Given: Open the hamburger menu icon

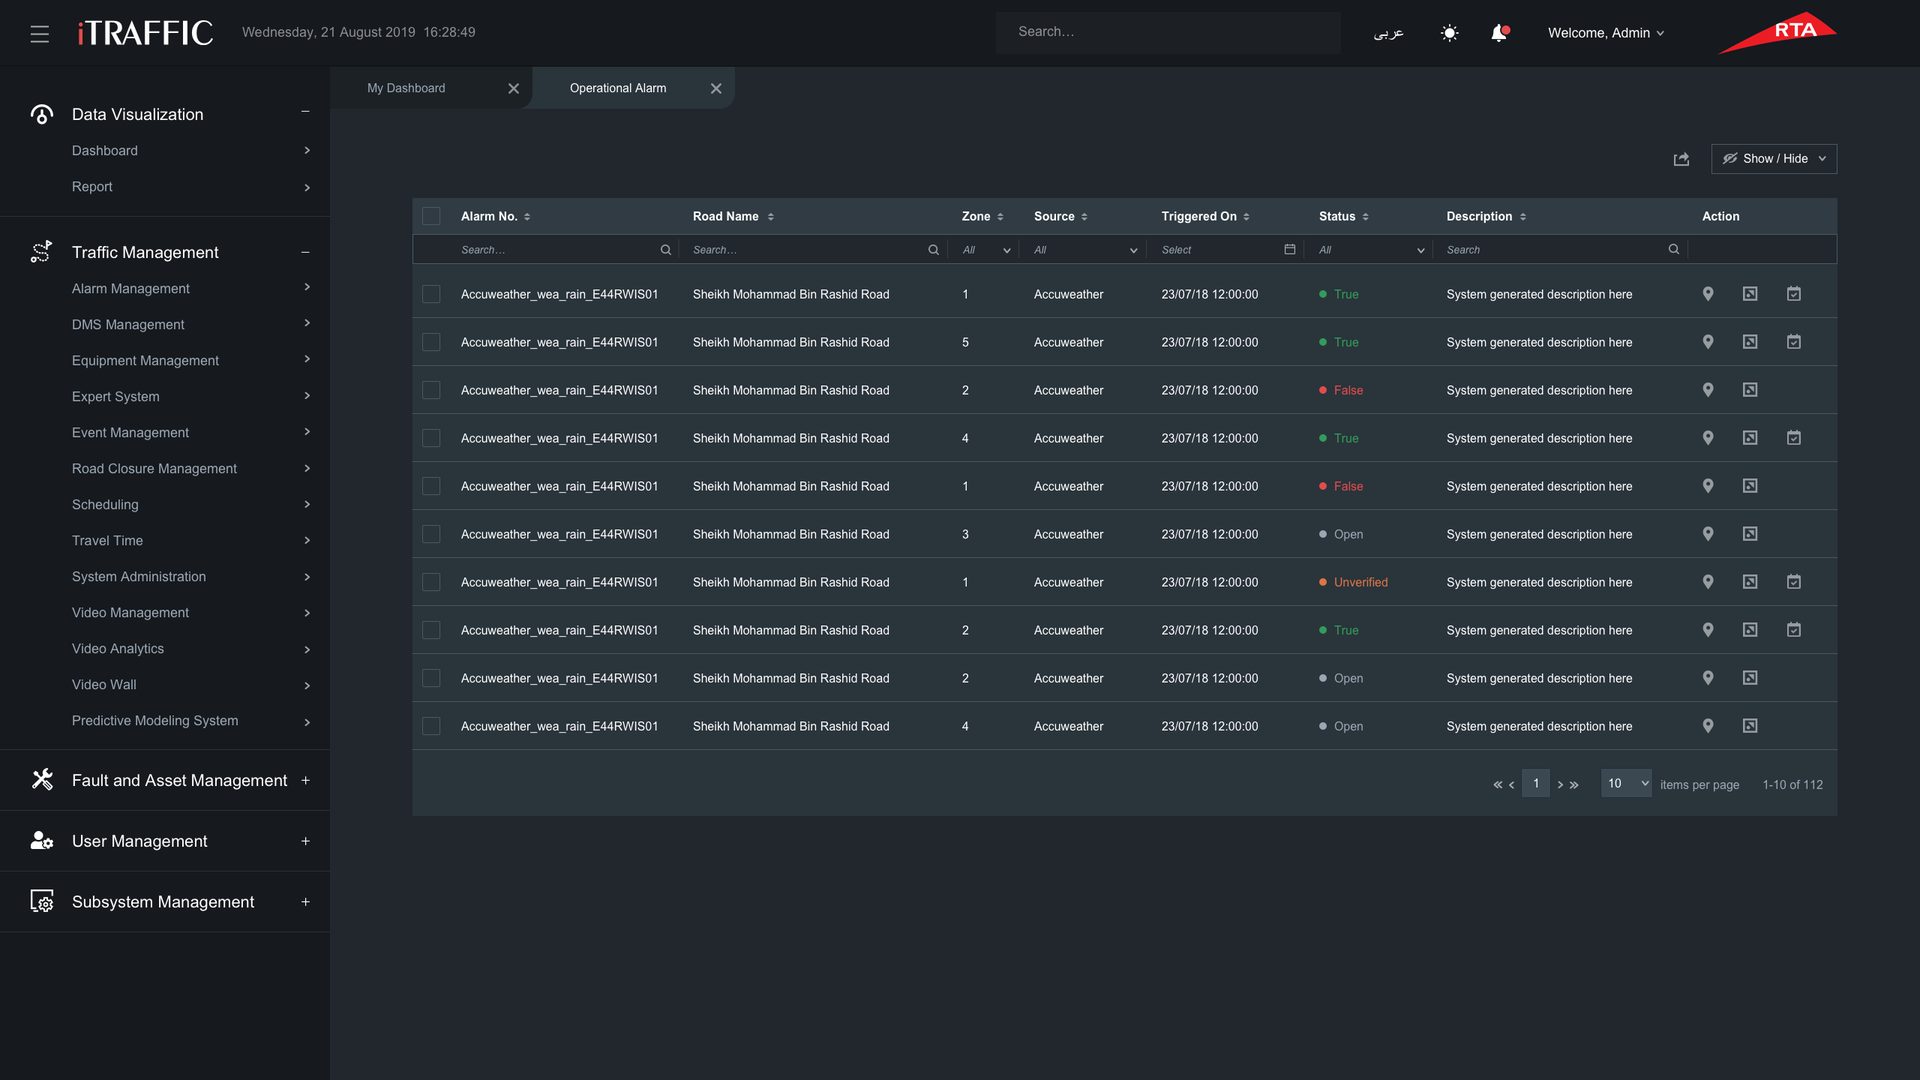Looking at the screenshot, I should pos(40,34).
